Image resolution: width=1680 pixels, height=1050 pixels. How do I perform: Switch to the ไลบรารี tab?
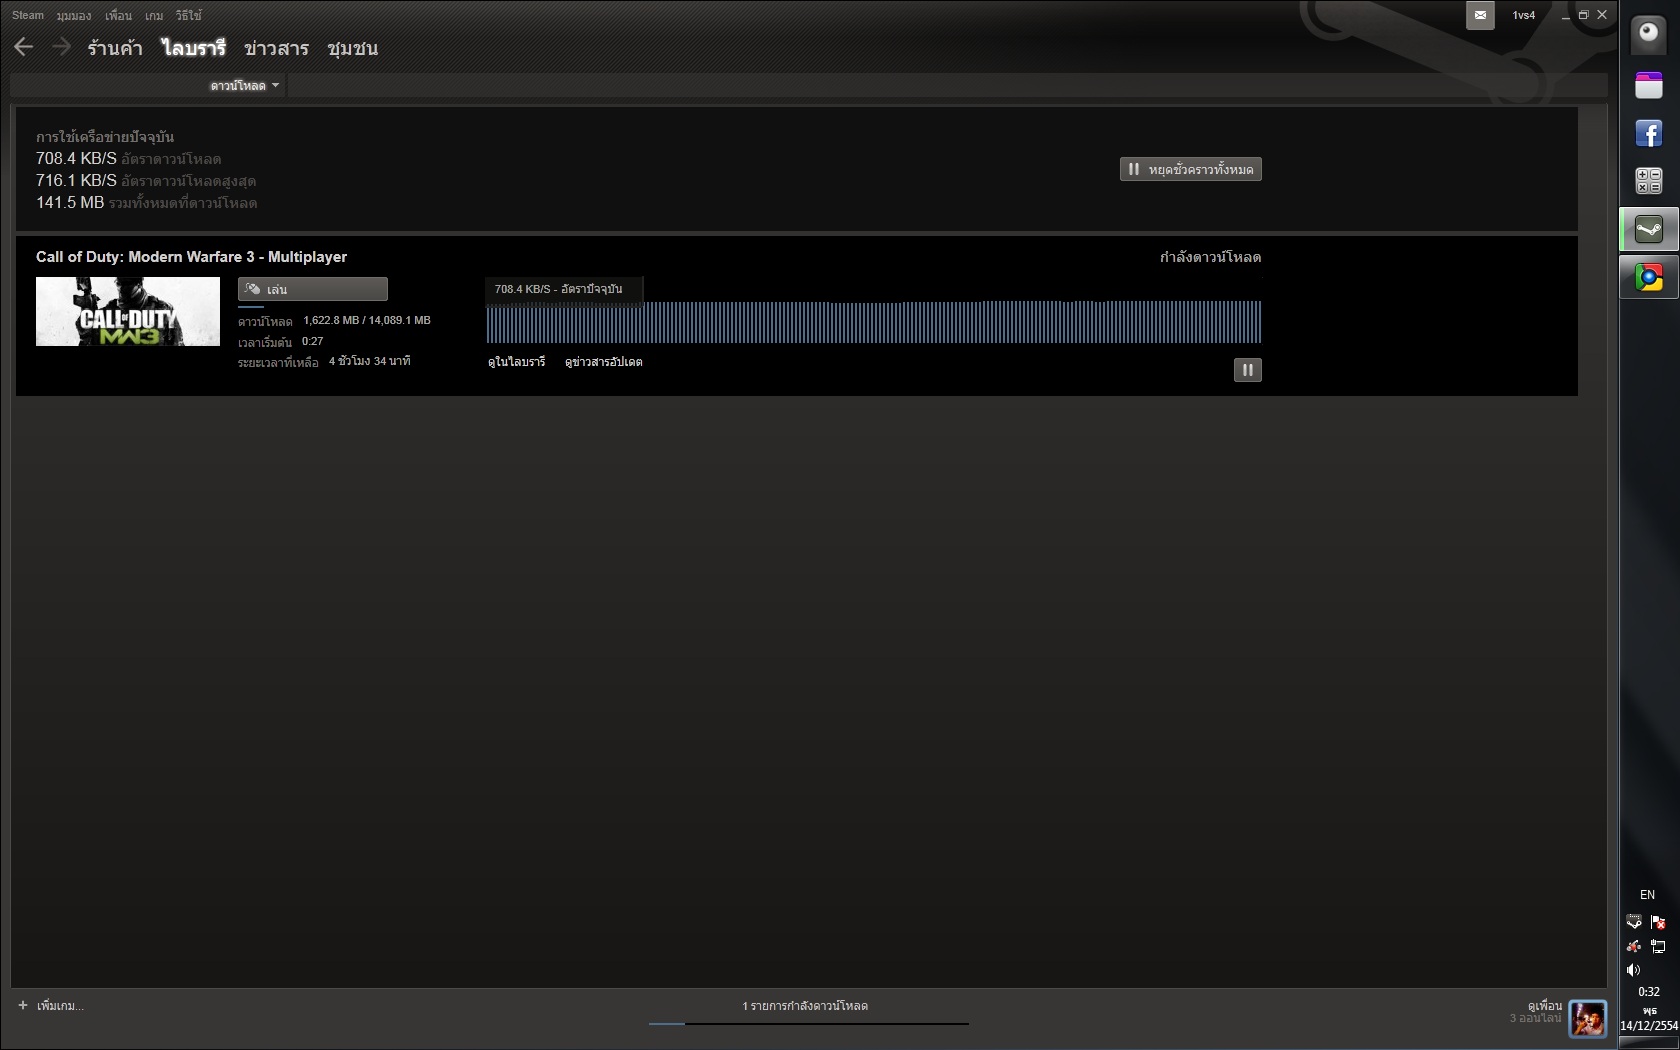click(194, 48)
